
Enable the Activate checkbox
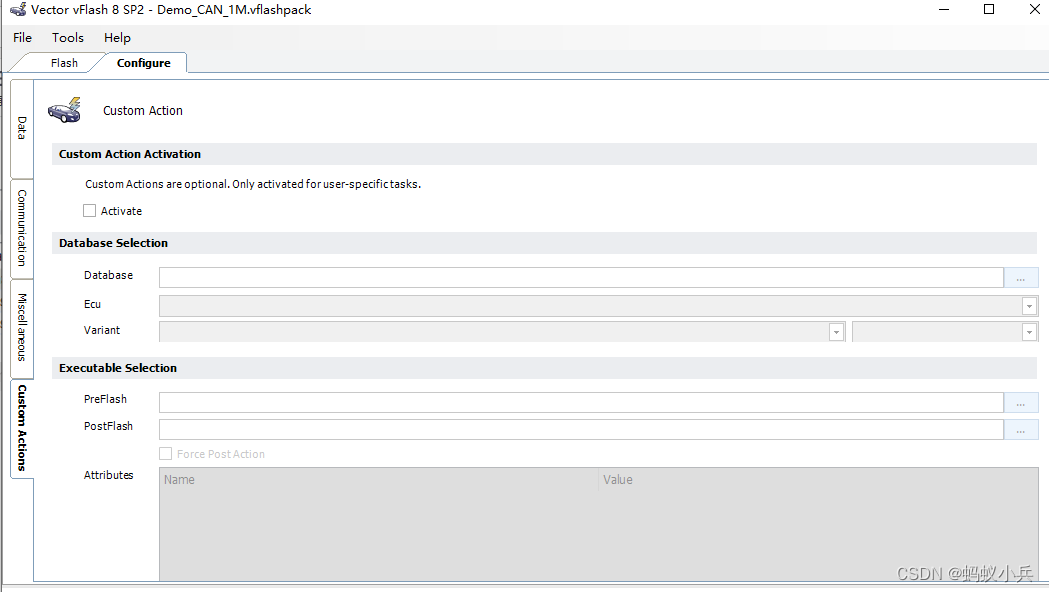point(90,211)
